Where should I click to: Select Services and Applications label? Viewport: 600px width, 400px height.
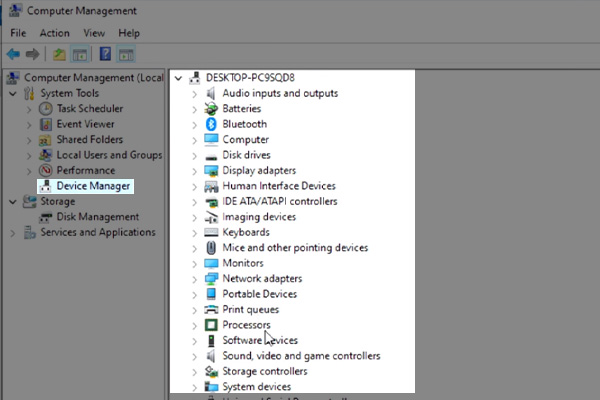(x=98, y=232)
